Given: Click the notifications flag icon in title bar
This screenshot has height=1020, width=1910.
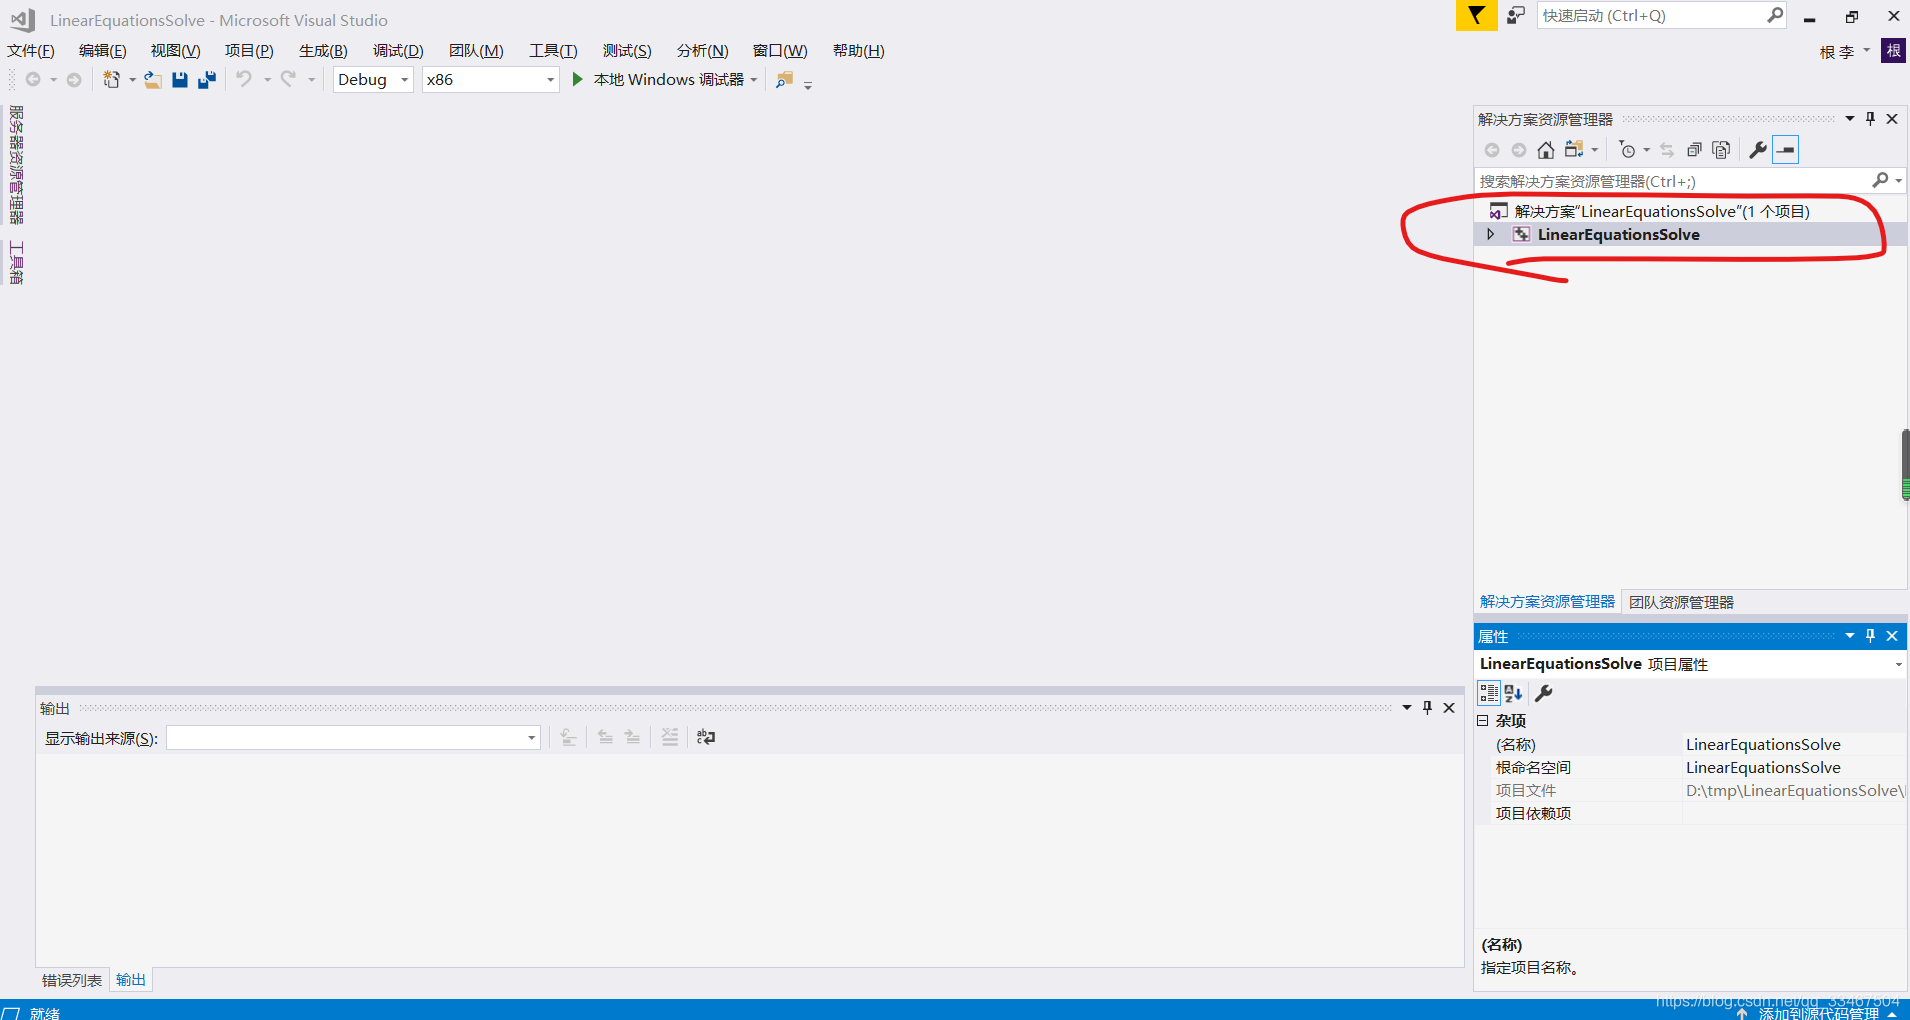Looking at the screenshot, I should [x=1476, y=15].
